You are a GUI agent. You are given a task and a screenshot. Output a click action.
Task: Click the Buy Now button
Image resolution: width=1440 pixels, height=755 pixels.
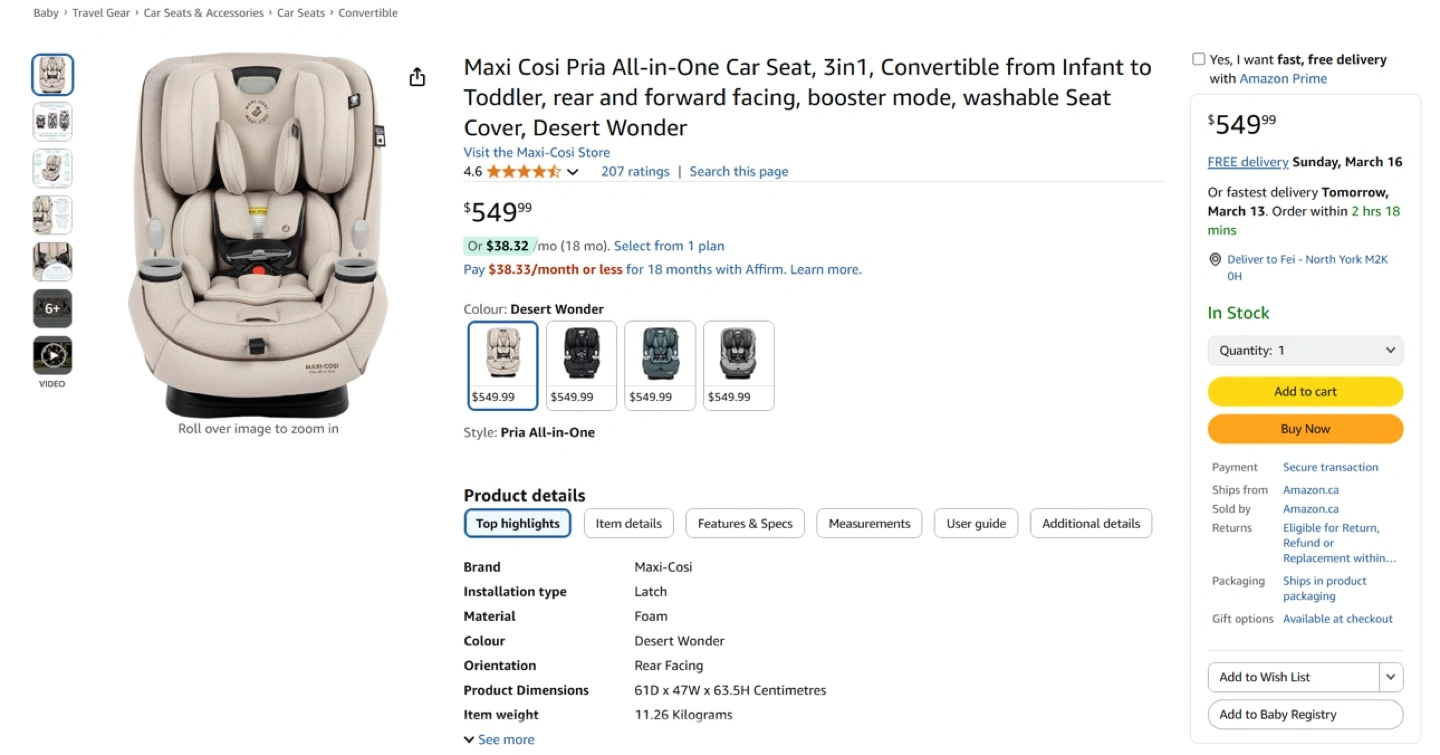pyautogui.click(x=1305, y=429)
